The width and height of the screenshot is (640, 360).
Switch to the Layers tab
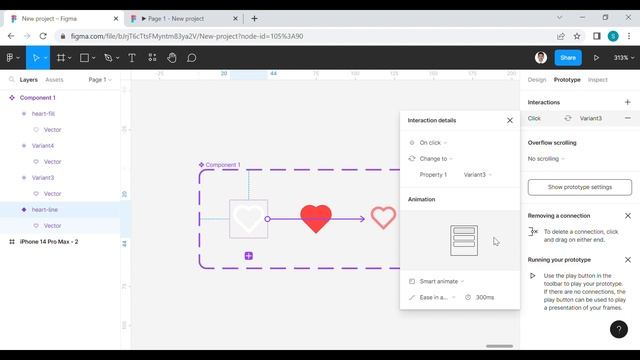(x=29, y=80)
